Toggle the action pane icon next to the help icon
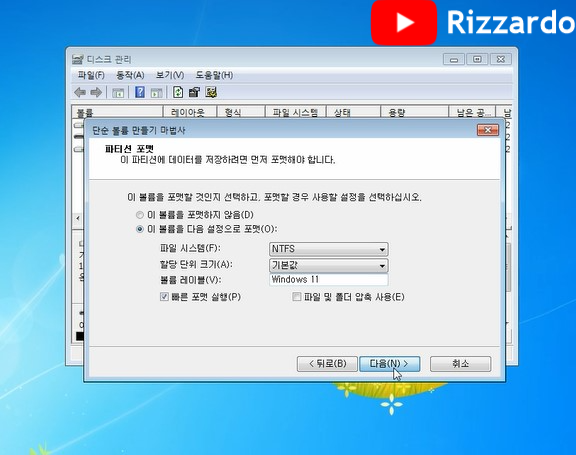This screenshot has width=576, height=455. coord(156,93)
